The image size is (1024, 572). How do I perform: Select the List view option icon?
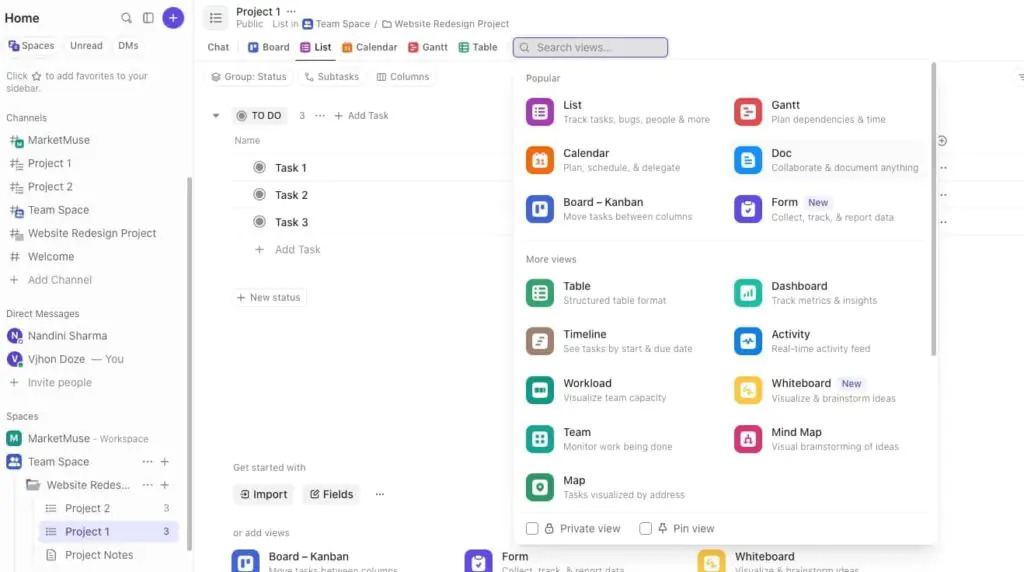click(539, 112)
